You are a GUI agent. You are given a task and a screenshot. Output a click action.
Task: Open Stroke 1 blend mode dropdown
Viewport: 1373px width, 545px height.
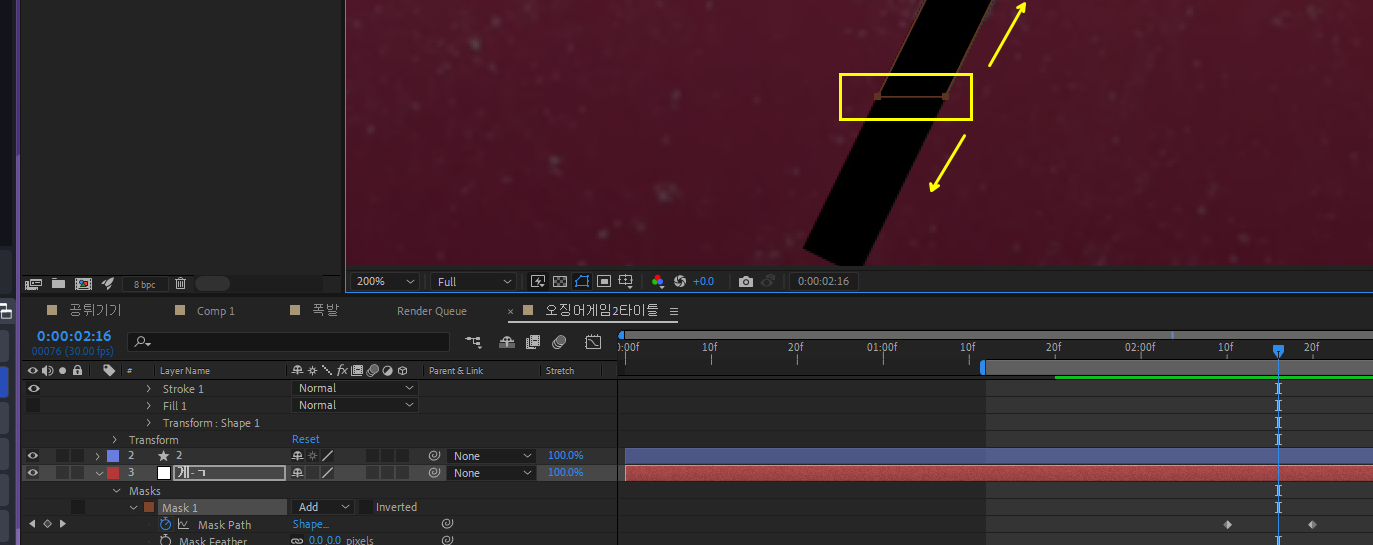(355, 388)
